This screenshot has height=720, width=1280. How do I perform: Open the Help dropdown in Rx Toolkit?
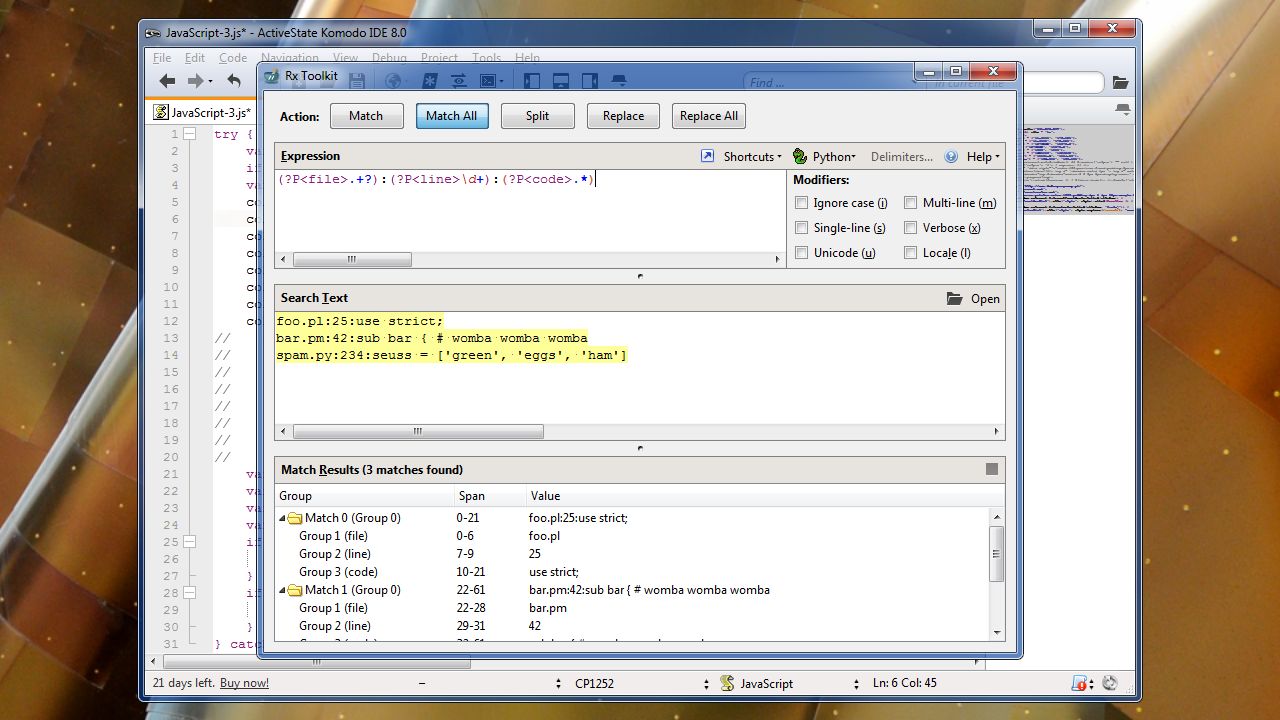[x=982, y=156]
